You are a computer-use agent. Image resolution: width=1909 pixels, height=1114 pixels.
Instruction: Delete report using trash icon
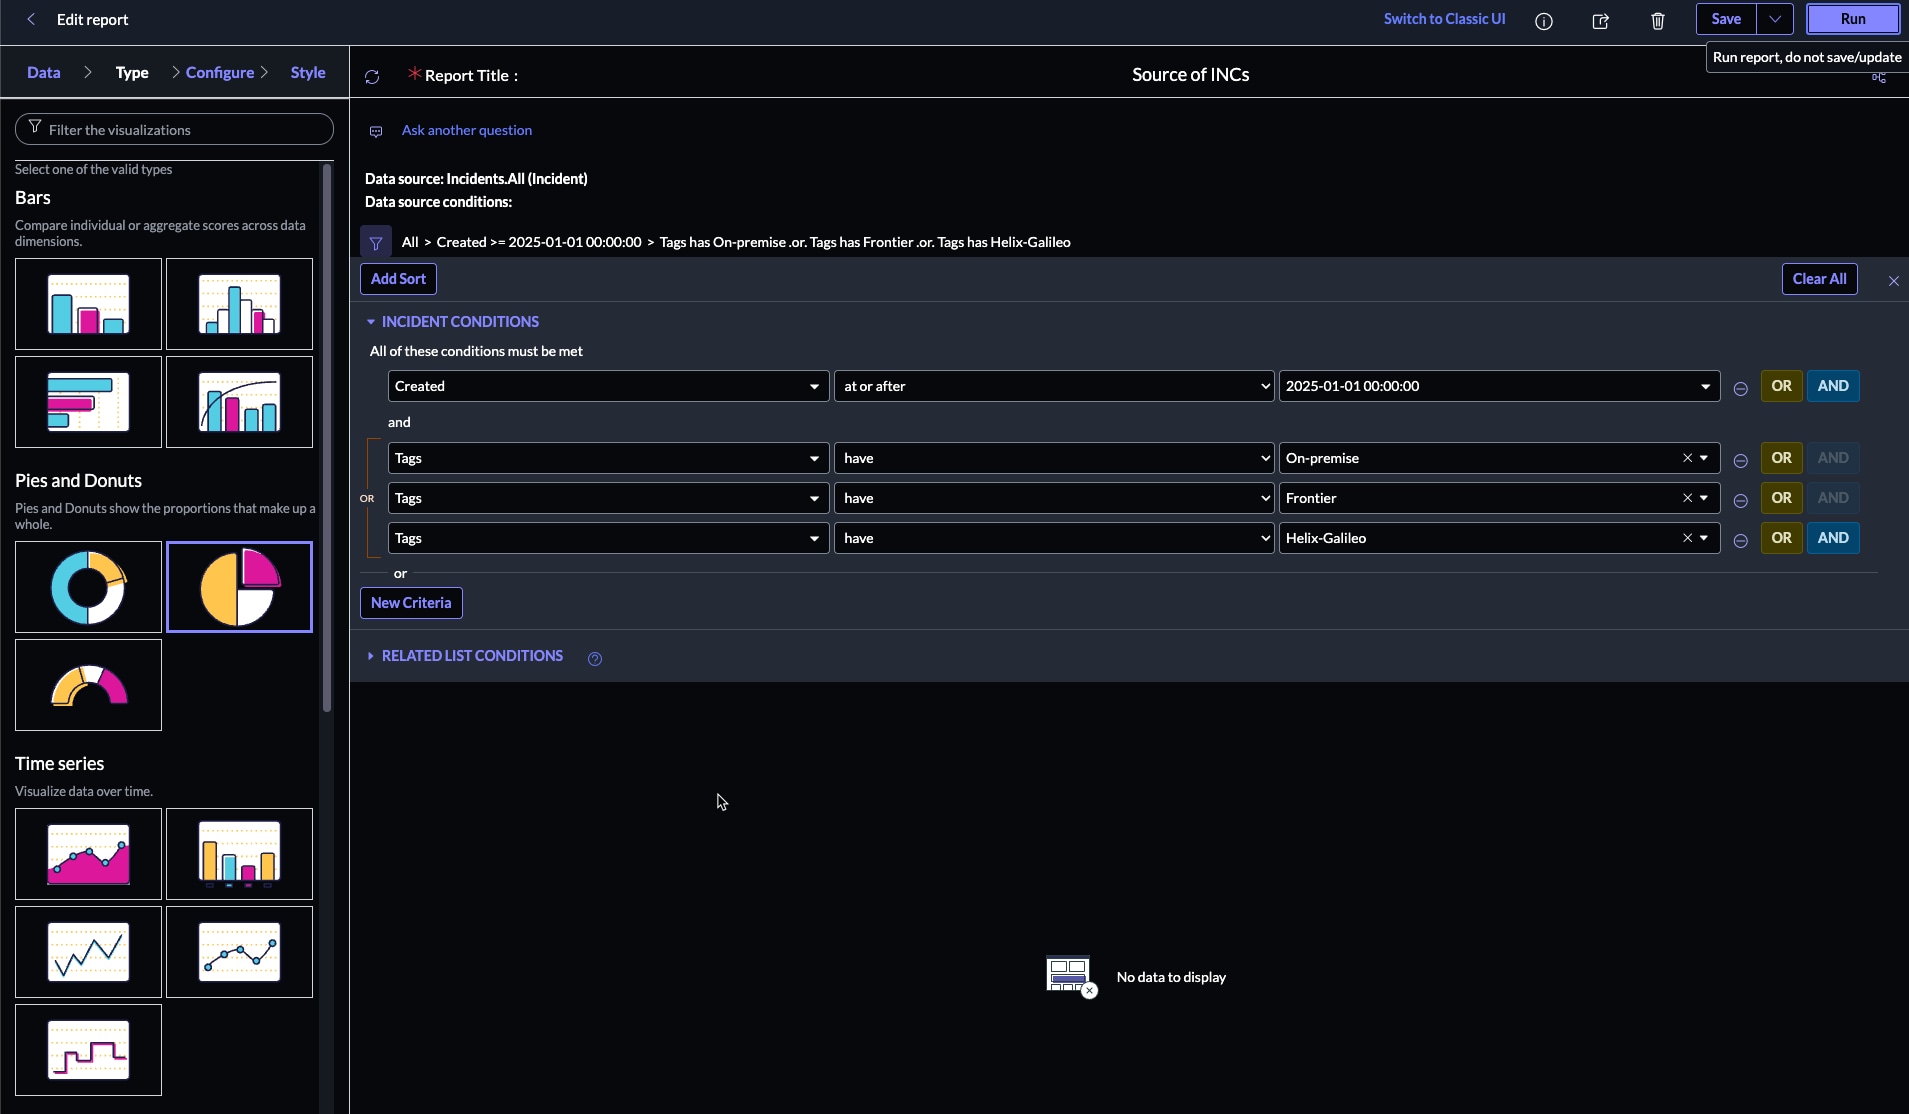coord(1657,21)
